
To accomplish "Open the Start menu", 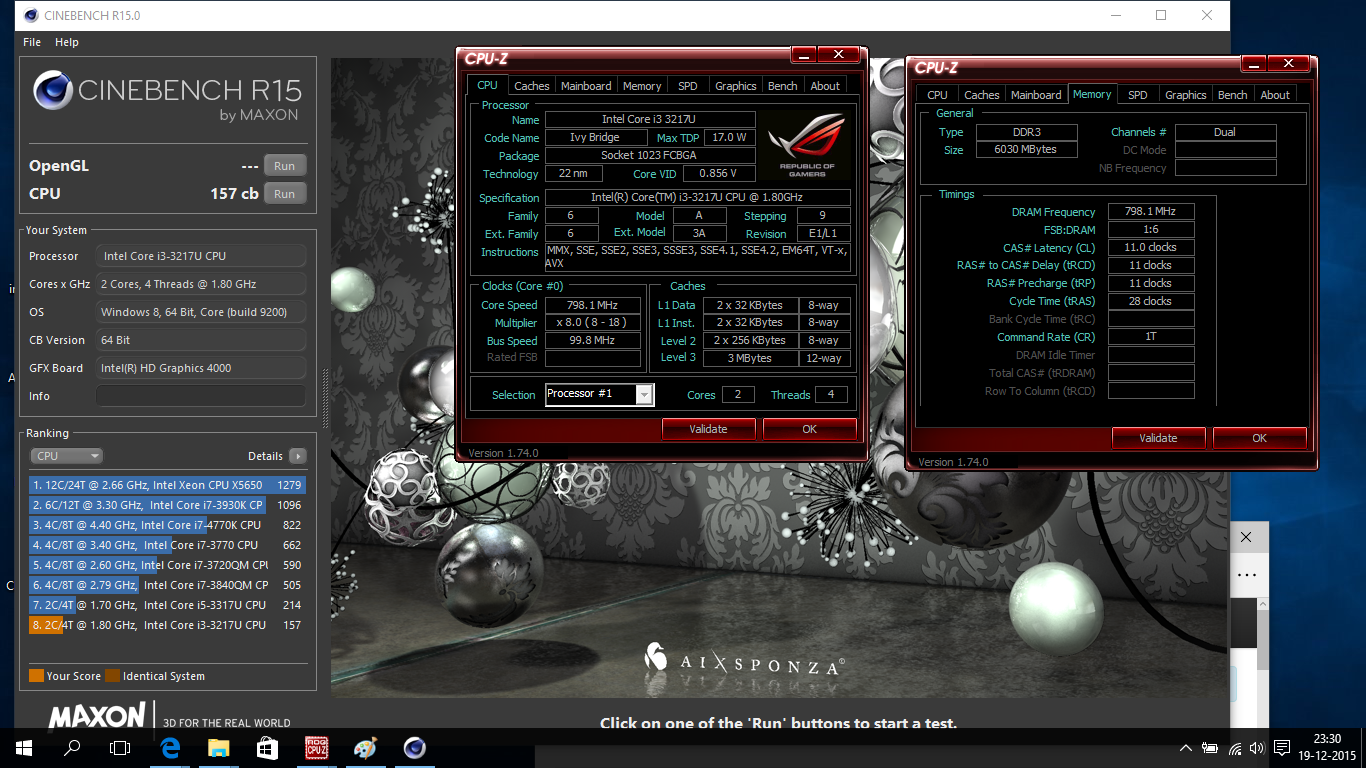I will tap(23, 748).
